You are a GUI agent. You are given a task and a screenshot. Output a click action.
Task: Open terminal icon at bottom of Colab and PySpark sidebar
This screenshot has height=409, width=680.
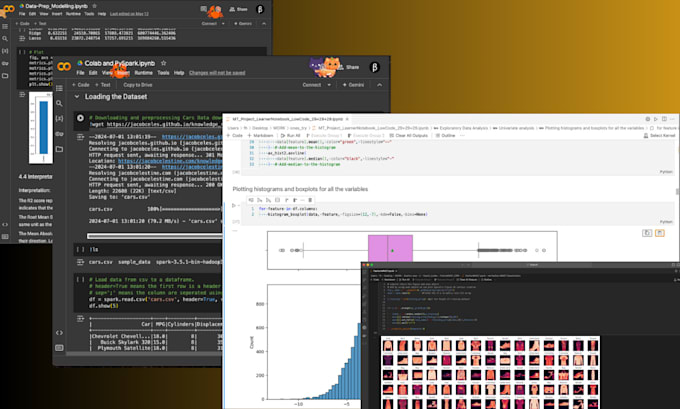(59, 348)
